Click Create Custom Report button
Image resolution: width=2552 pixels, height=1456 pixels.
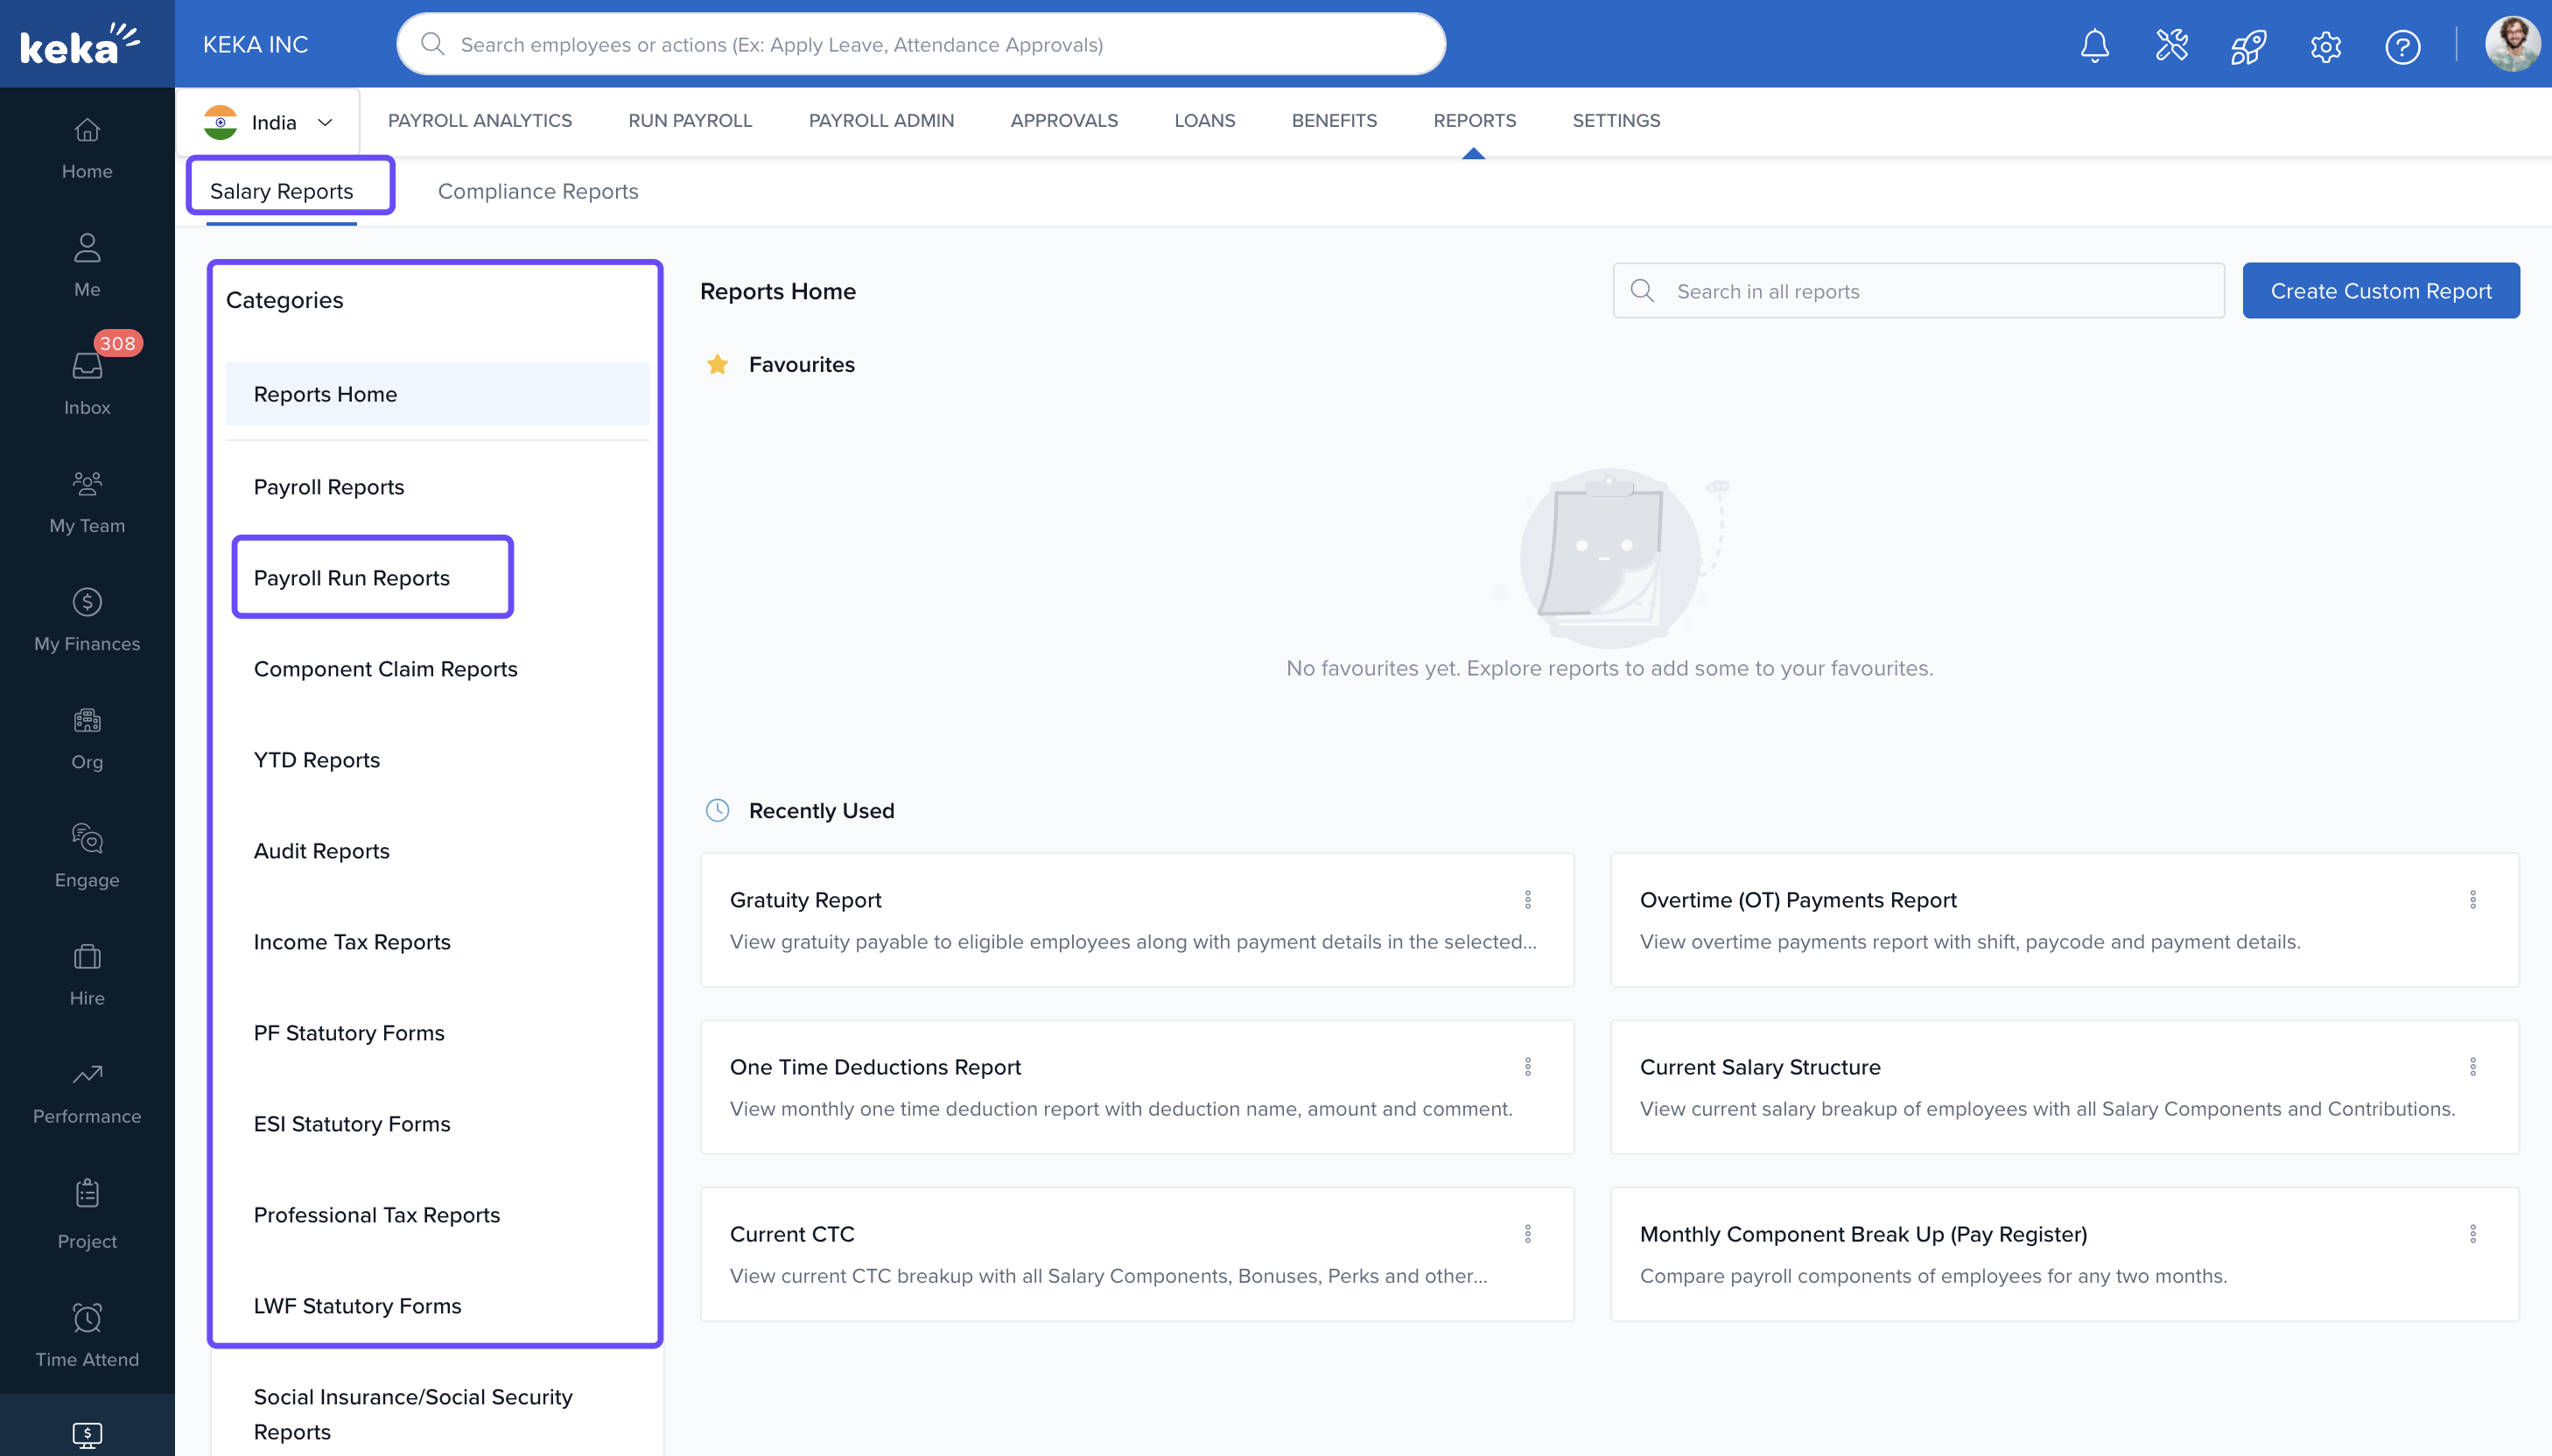coord(2380,291)
